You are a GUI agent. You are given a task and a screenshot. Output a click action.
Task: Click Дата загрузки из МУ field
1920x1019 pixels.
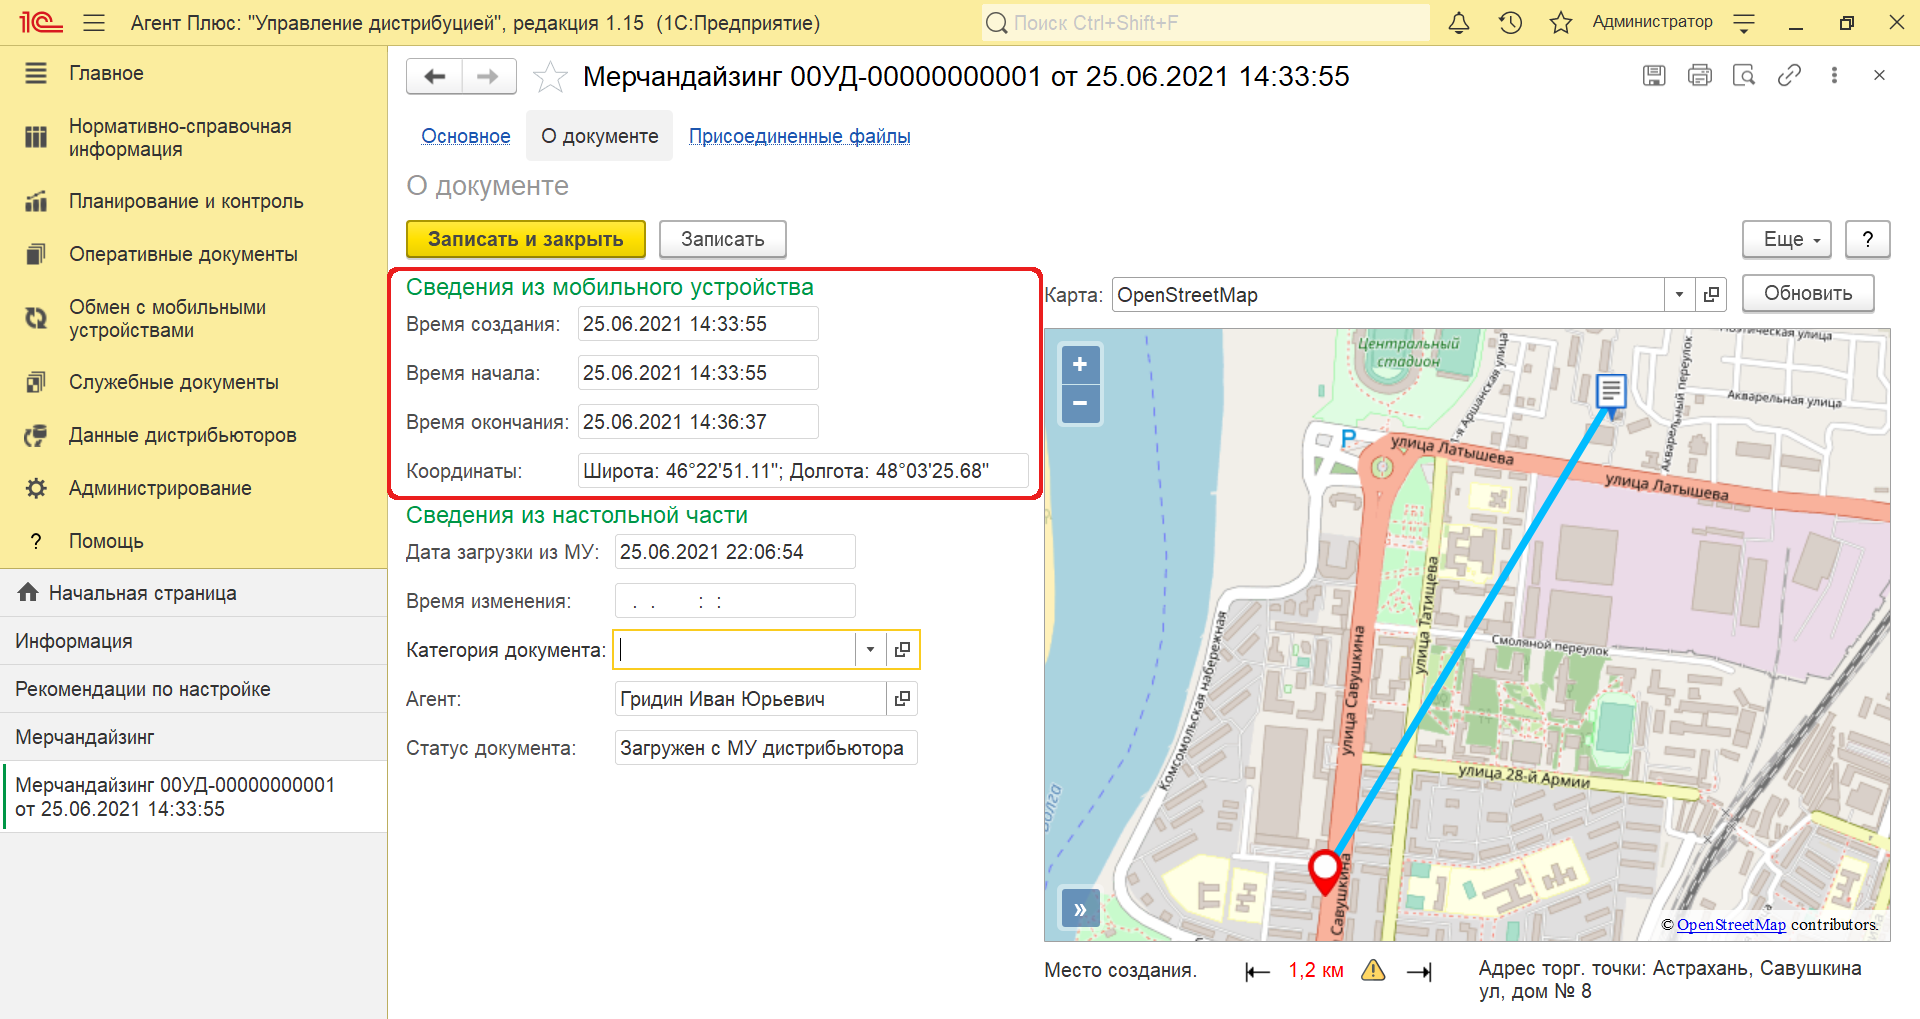(x=735, y=552)
